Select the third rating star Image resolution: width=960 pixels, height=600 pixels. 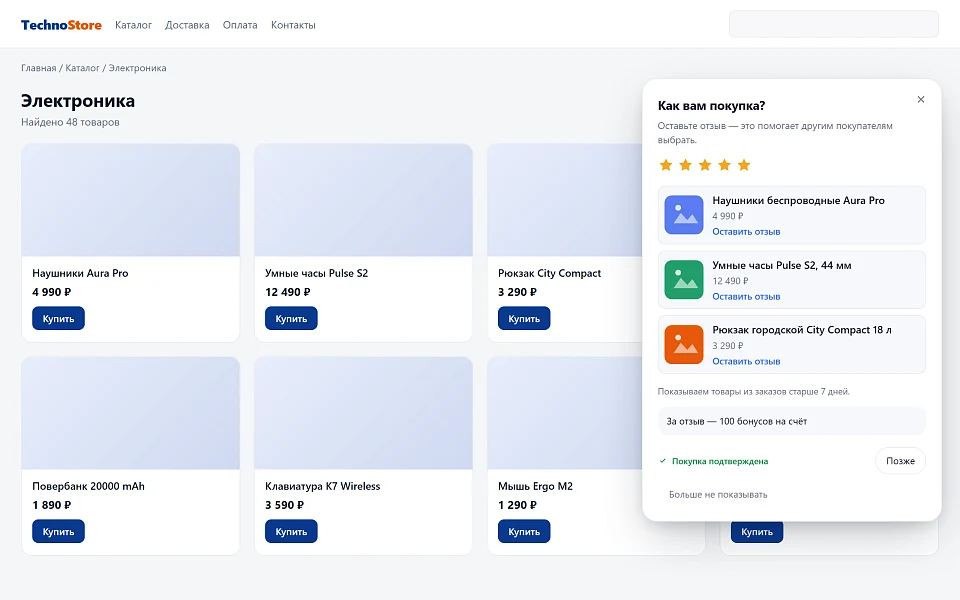point(705,165)
